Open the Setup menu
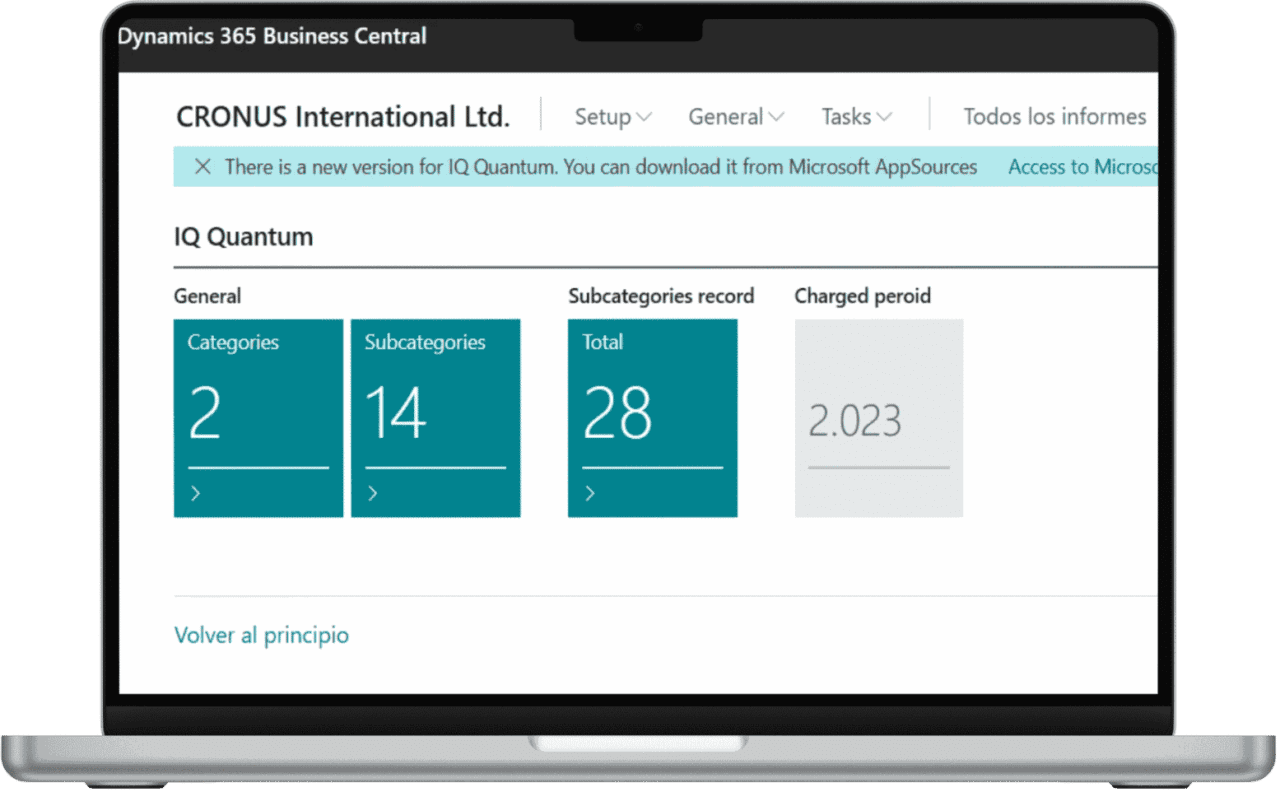 coord(613,117)
